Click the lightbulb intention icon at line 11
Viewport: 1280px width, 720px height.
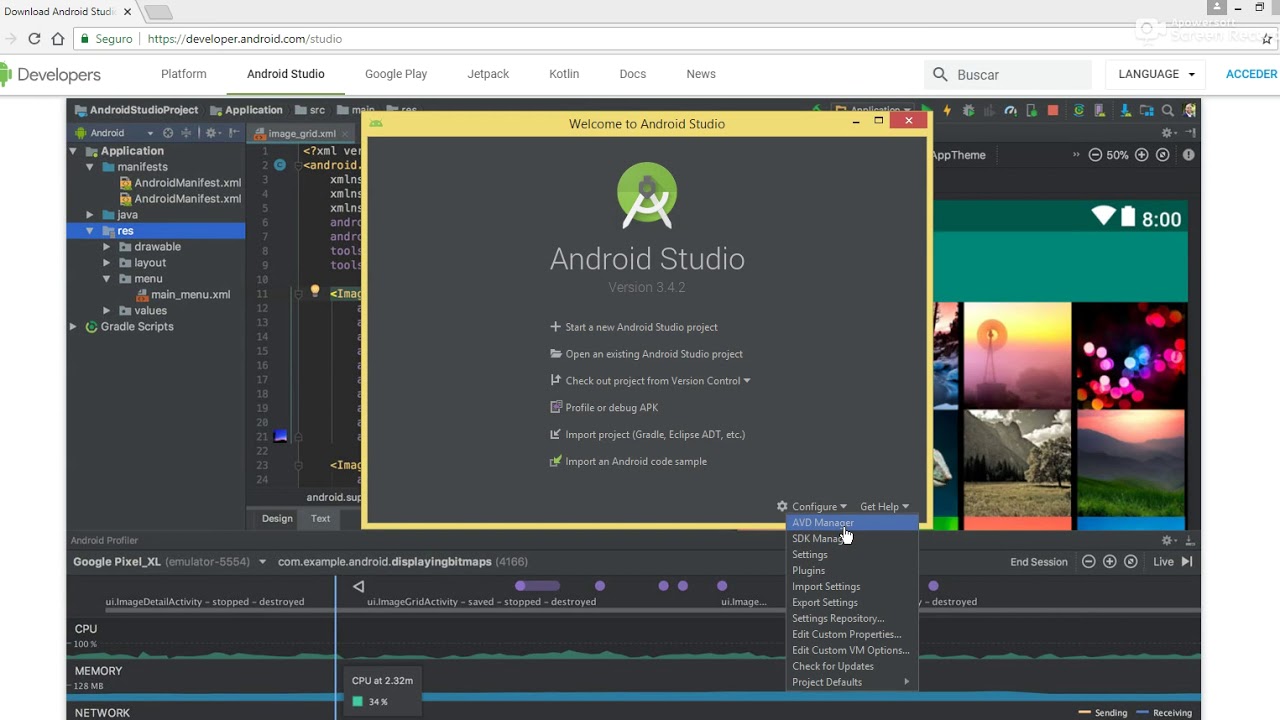click(x=314, y=291)
